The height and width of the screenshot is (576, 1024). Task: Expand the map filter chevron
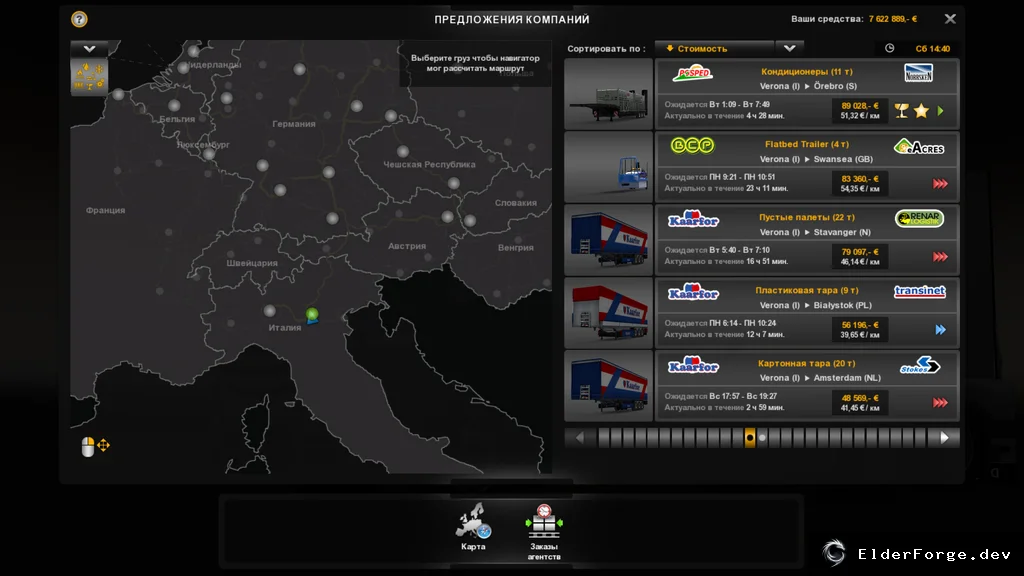pos(89,49)
